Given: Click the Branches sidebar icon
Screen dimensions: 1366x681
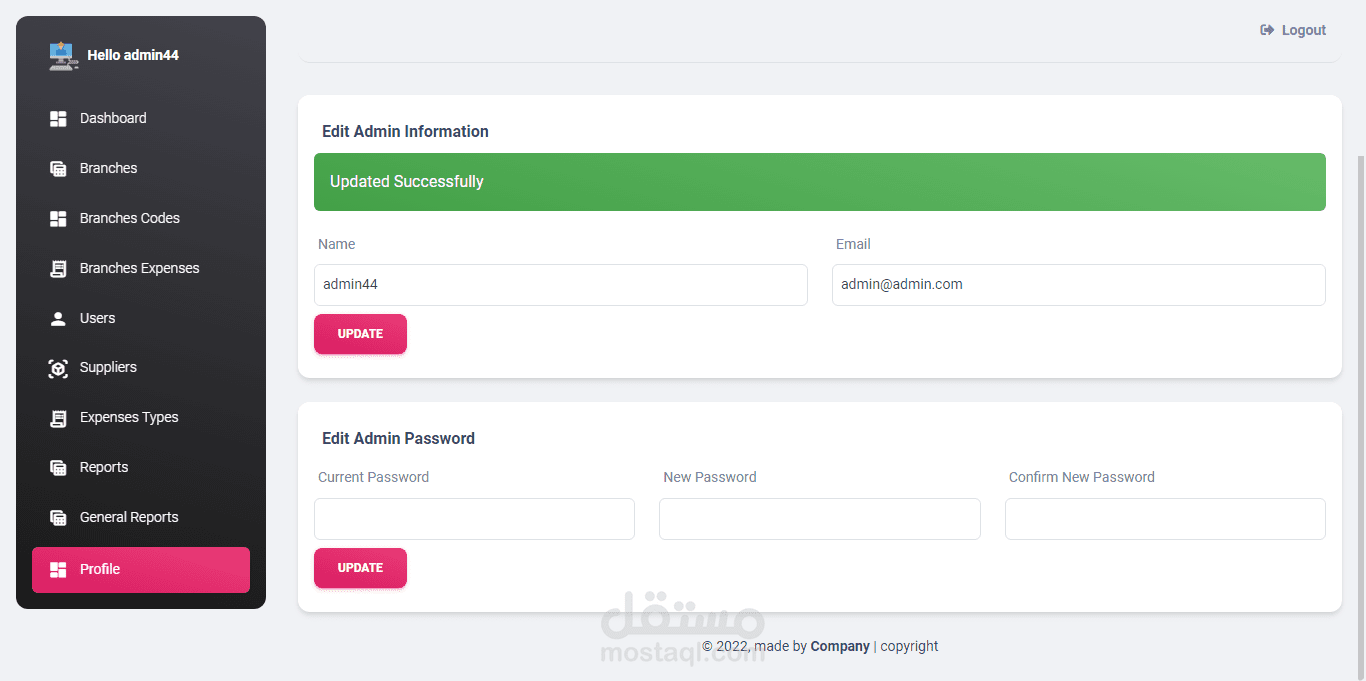Looking at the screenshot, I should [x=58, y=168].
